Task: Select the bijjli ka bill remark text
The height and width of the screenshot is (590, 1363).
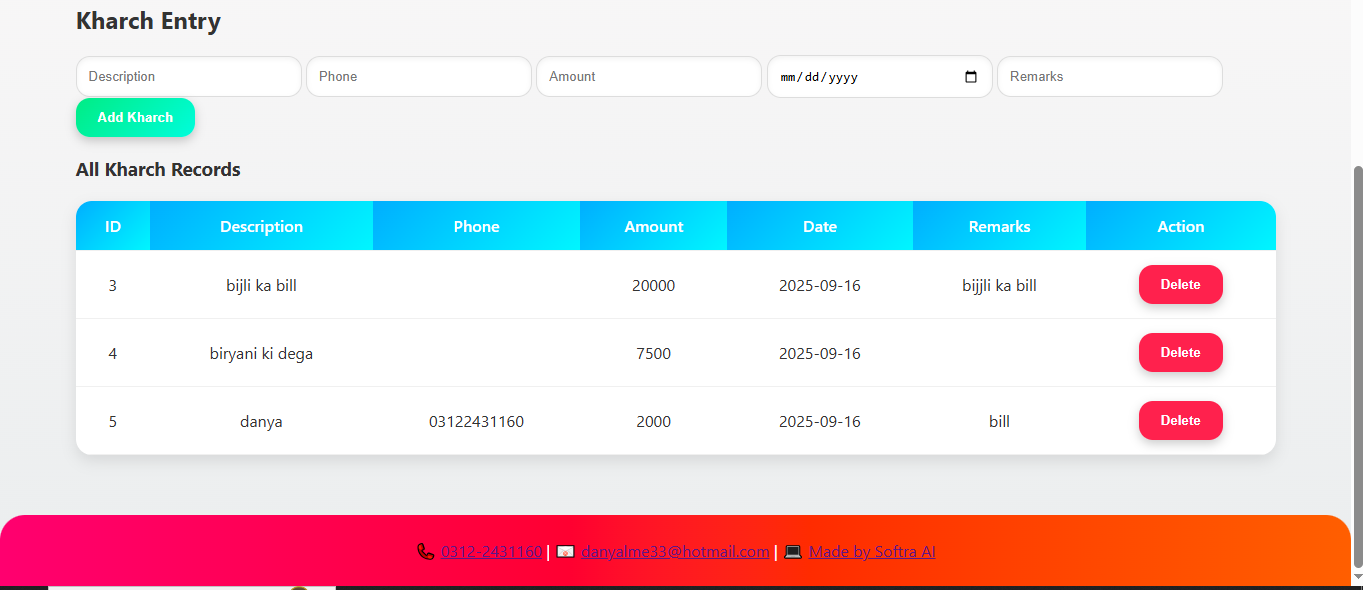Action: [x=998, y=284]
